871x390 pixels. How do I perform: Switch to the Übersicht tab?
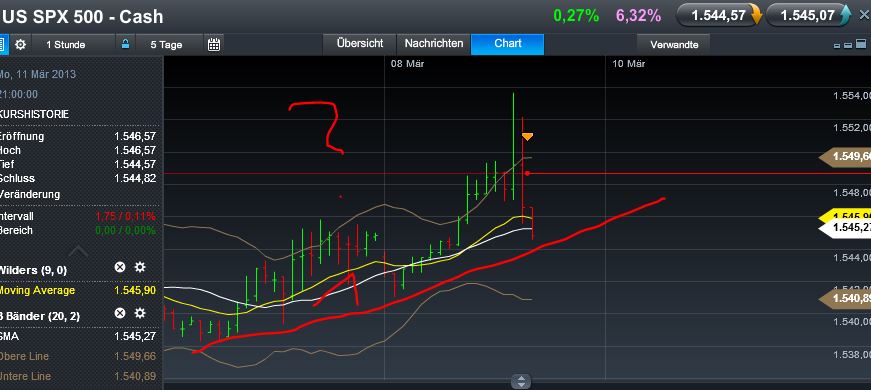(360, 44)
